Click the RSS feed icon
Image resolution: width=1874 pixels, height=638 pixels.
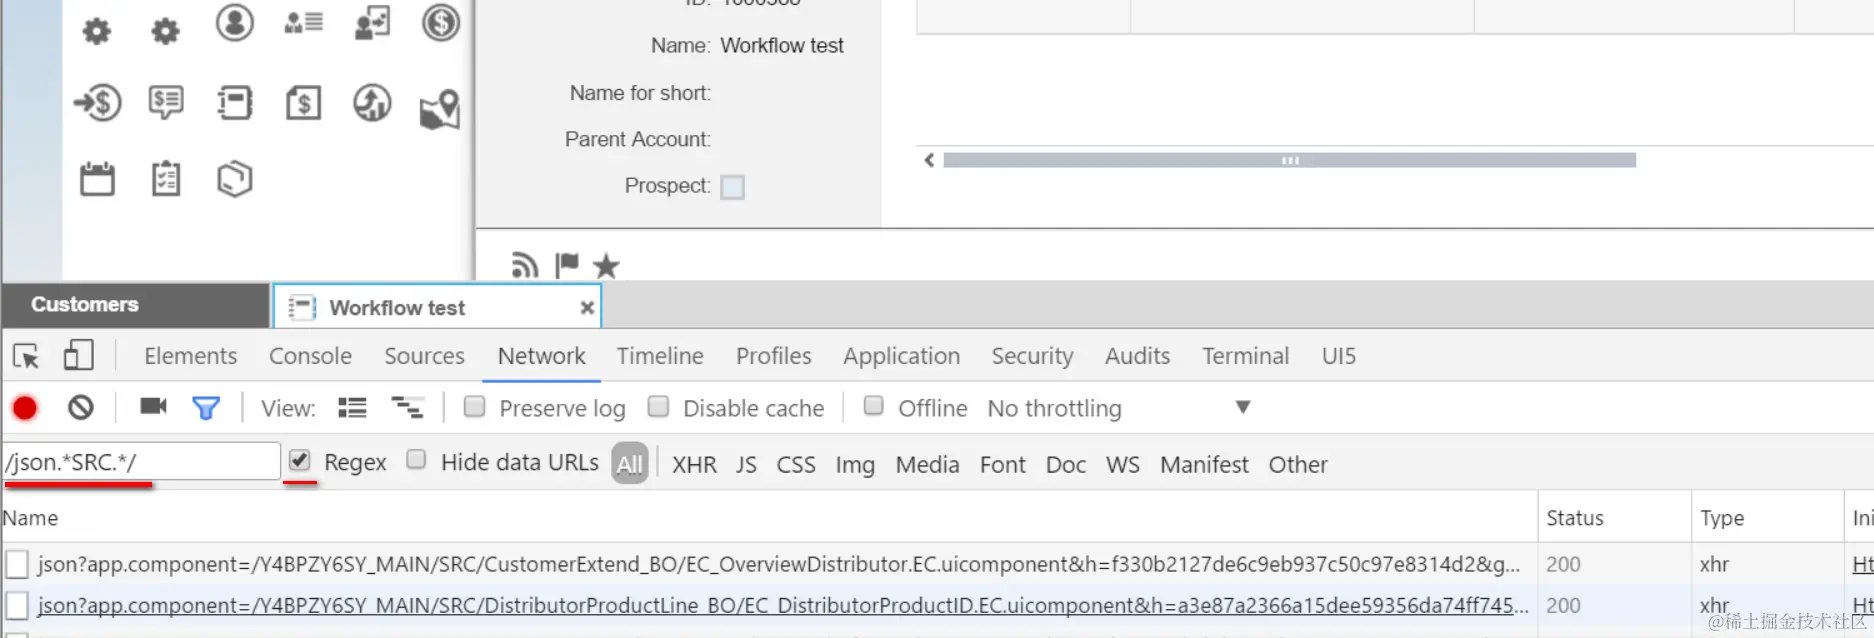coord(525,265)
